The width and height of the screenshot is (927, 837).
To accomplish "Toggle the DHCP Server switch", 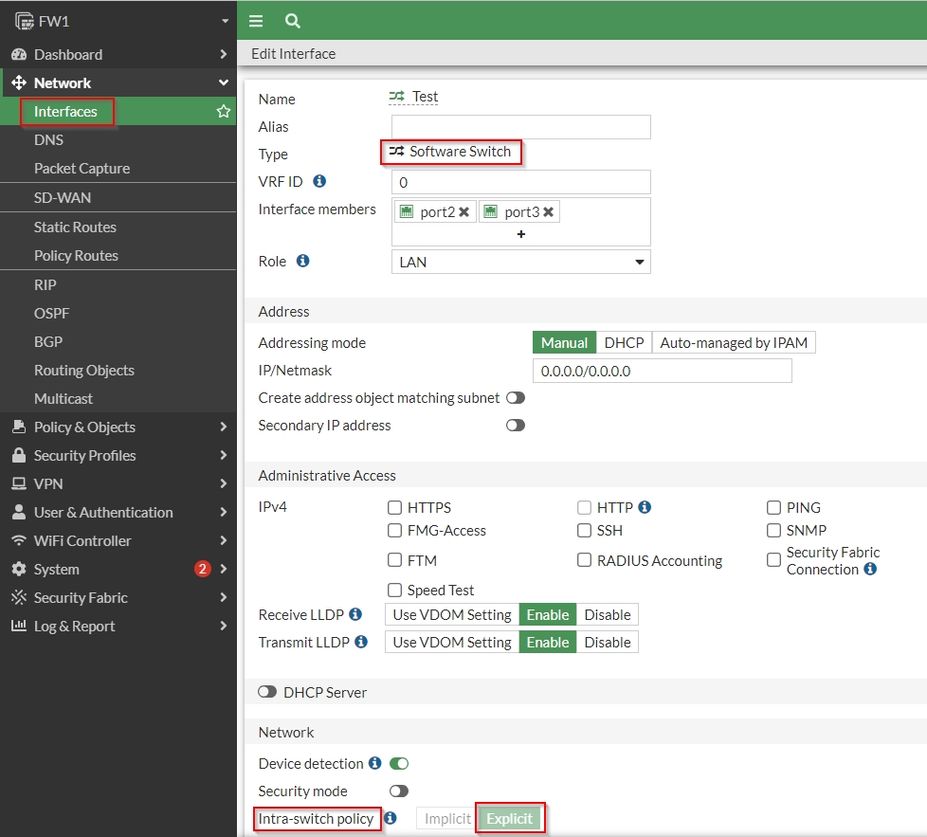I will 267,692.
